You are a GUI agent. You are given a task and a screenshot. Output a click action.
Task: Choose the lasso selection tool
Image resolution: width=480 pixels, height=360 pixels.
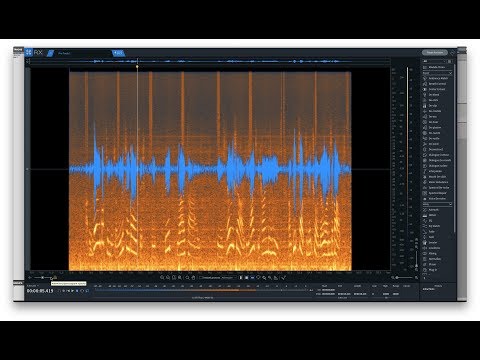[x=258, y=278]
